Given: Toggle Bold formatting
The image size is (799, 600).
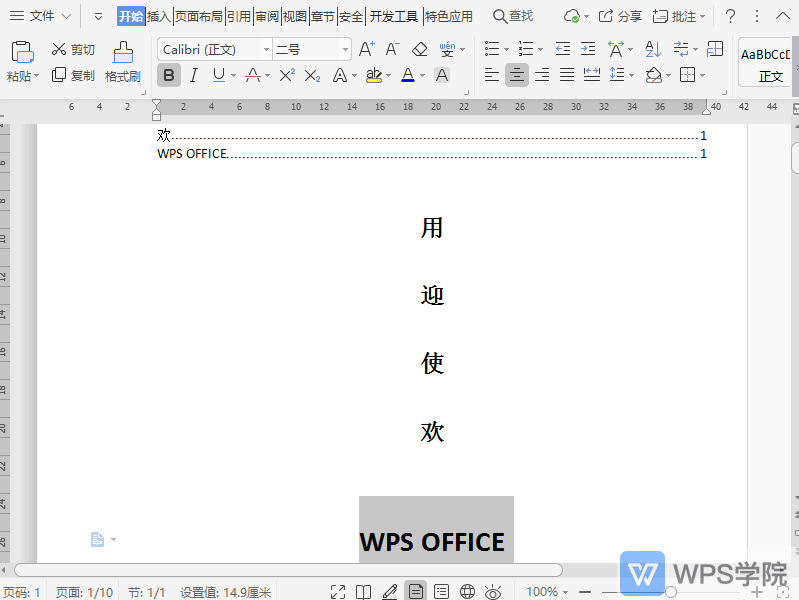Looking at the screenshot, I should coord(169,75).
